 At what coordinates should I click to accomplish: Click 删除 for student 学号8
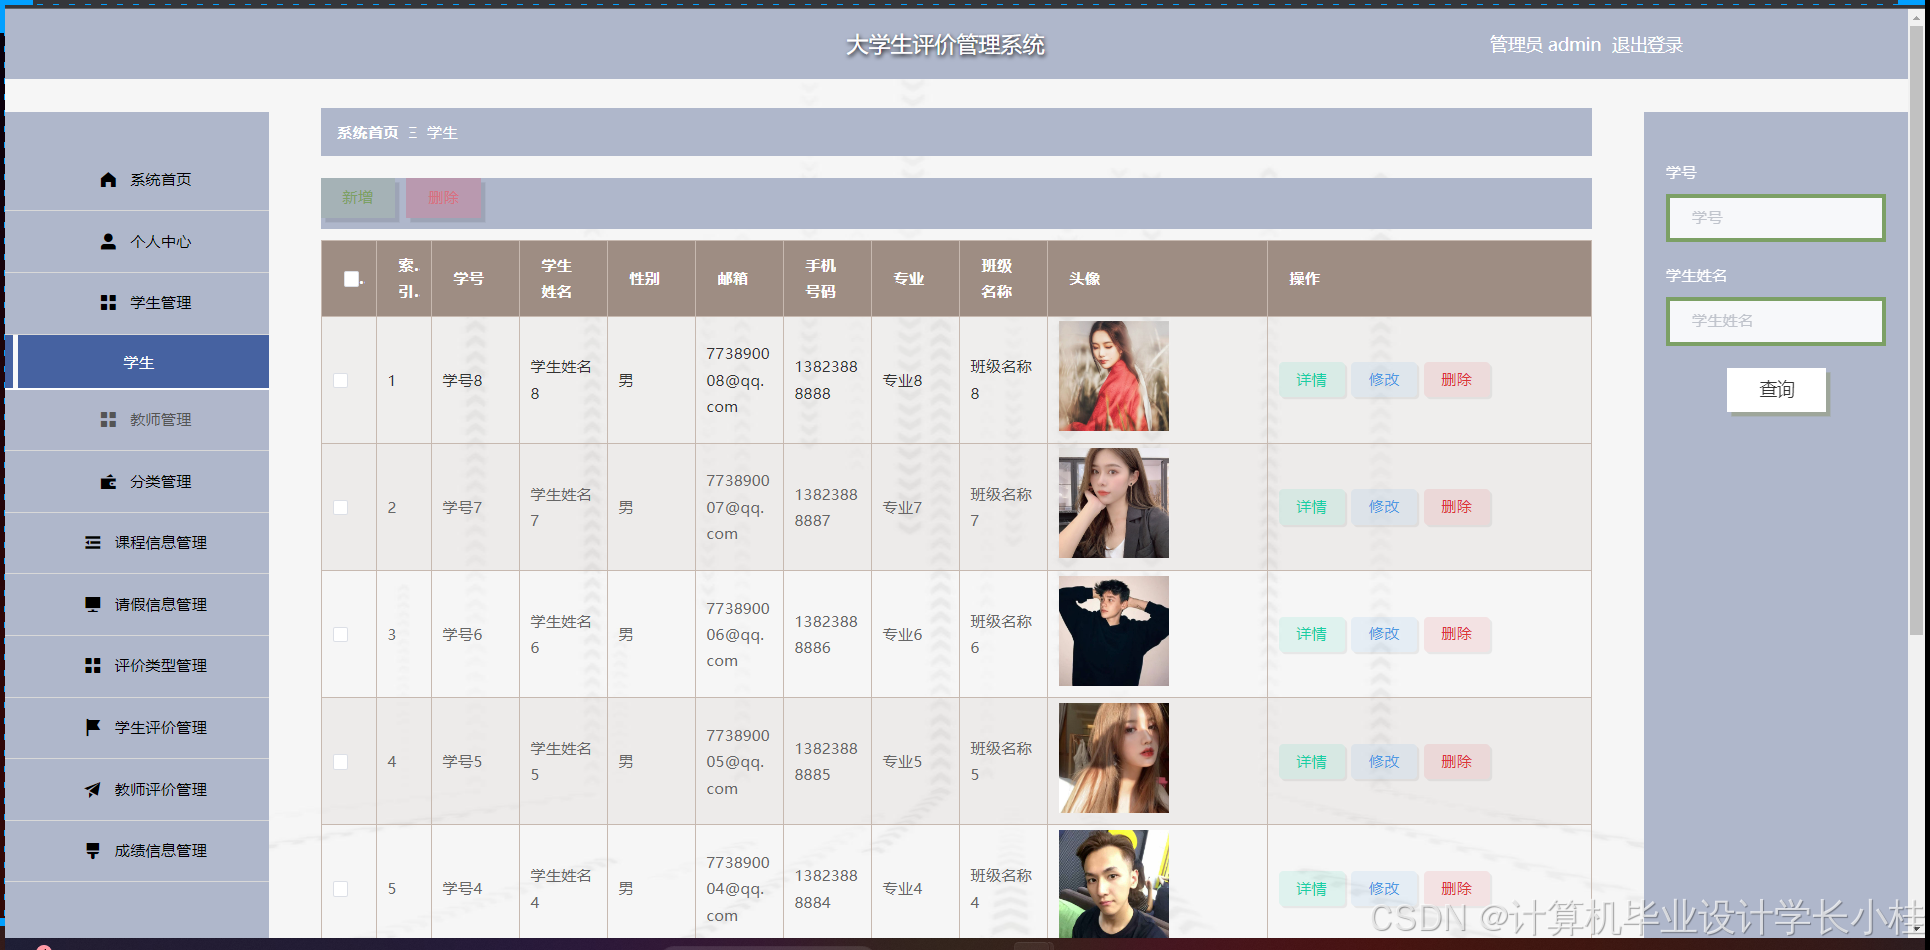[1457, 380]
